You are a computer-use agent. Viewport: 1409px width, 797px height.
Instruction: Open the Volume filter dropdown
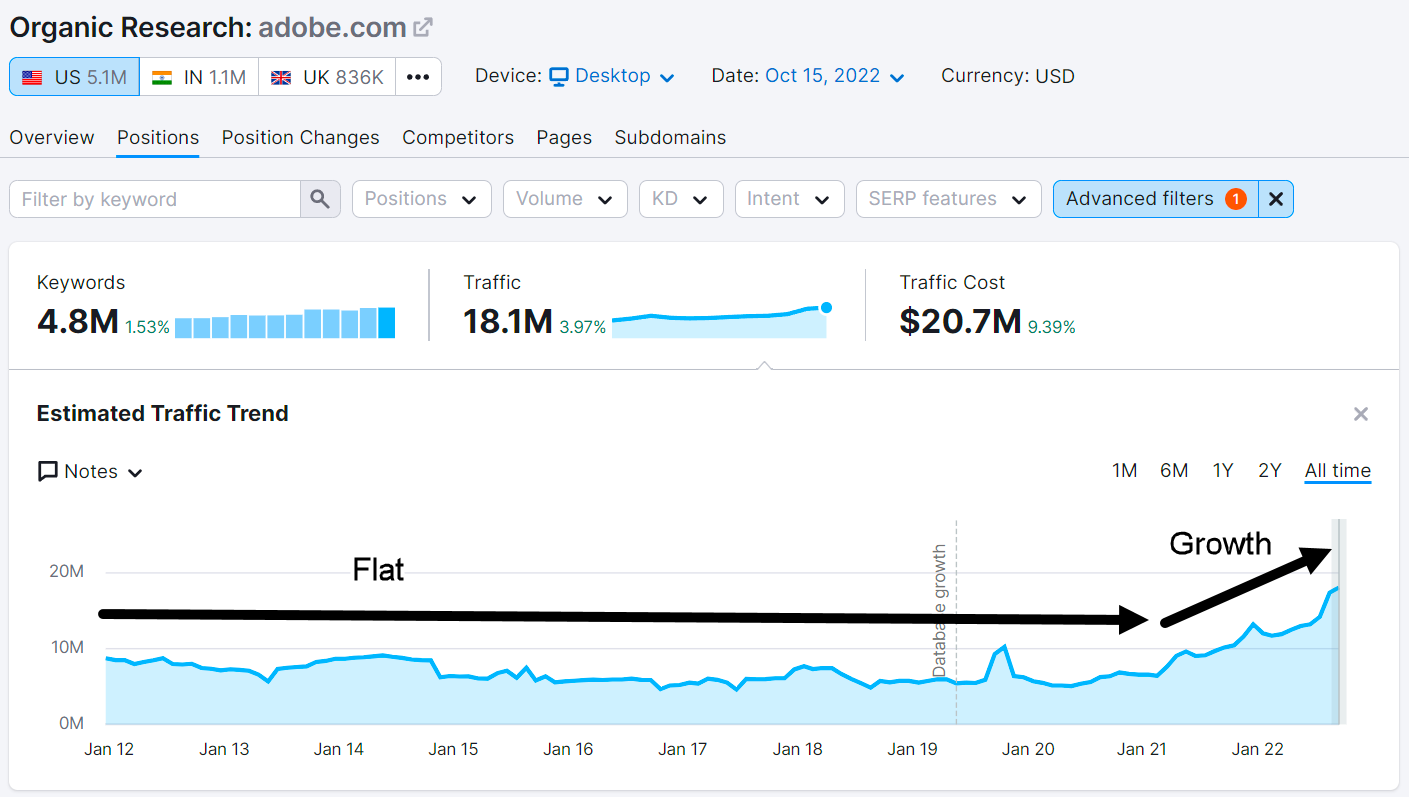564,198
